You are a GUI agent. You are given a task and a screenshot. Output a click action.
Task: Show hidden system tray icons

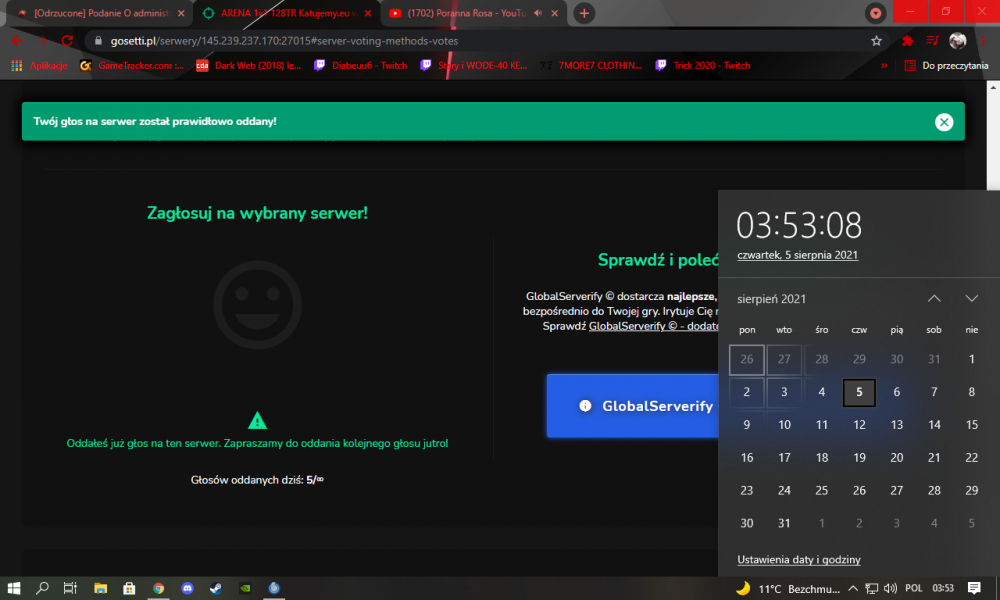pyautogui.click(x=853, y=588)
